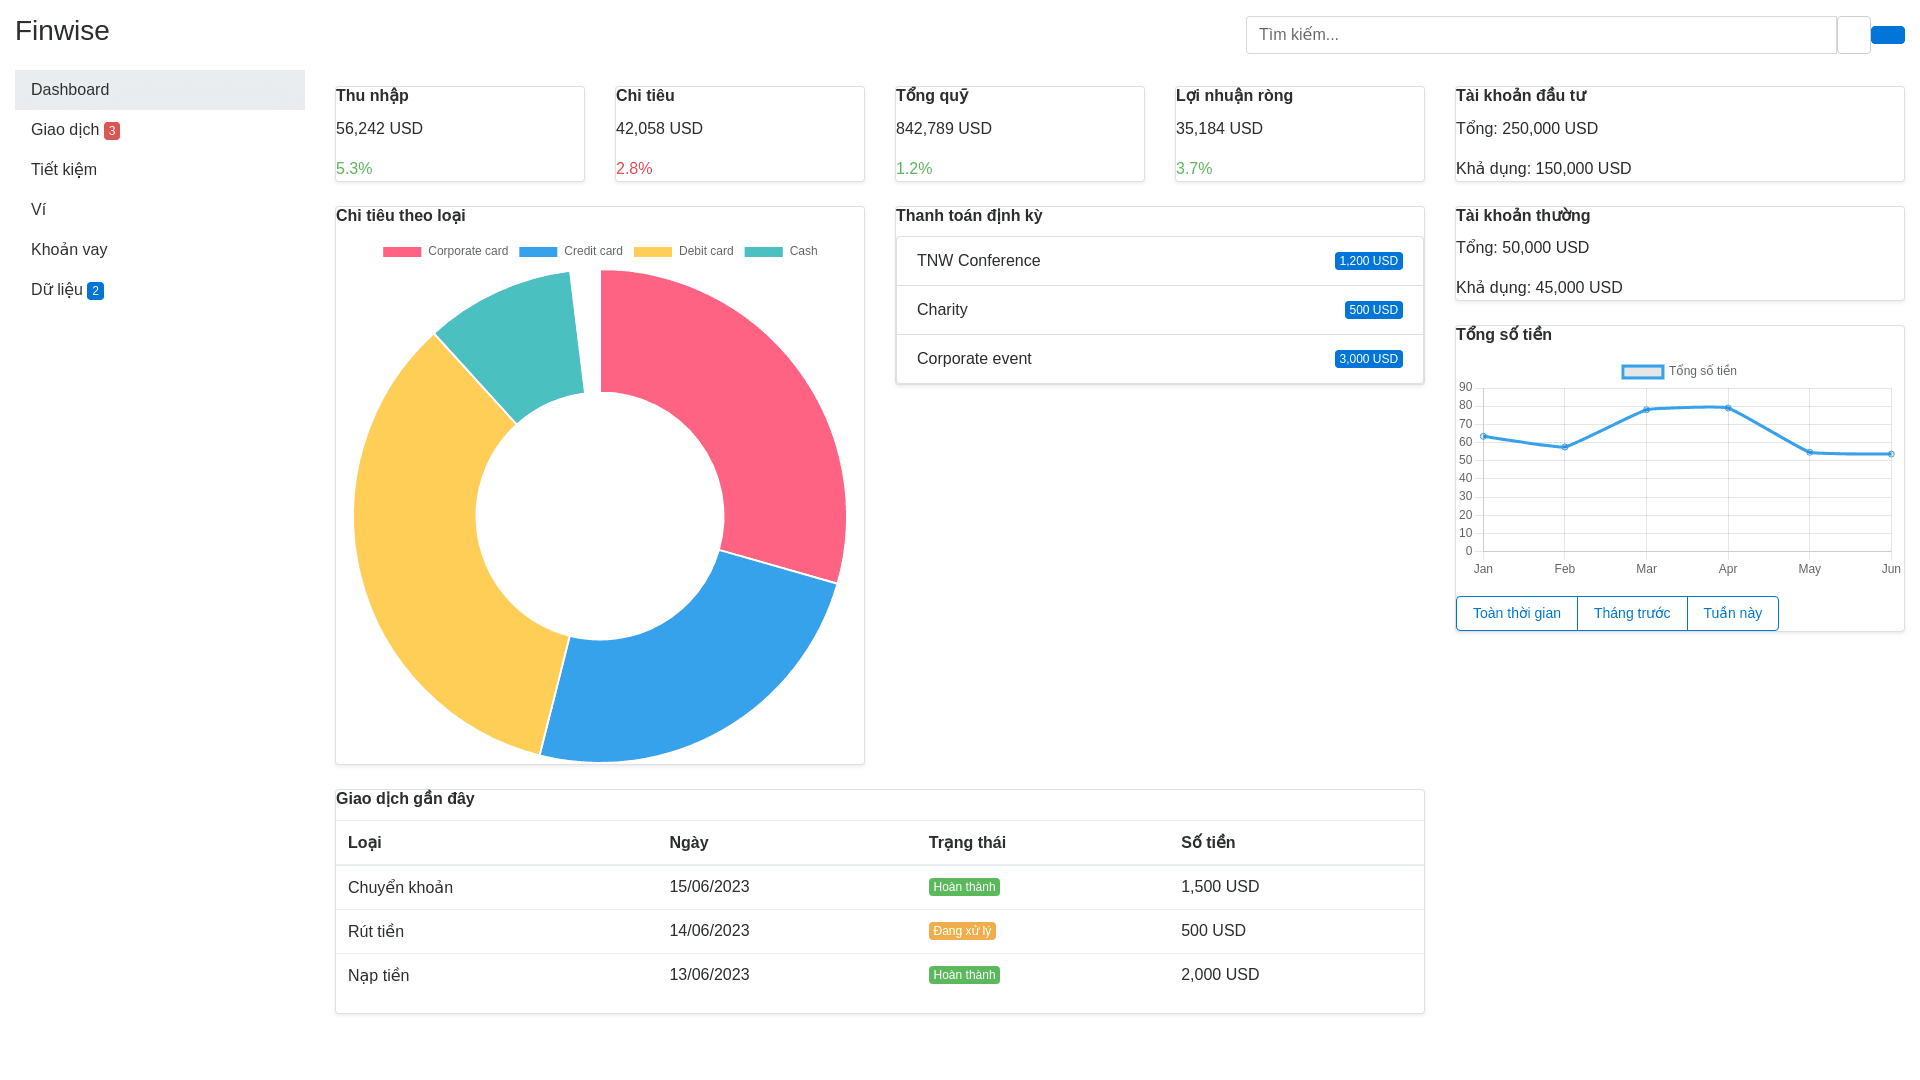Select Toàn thời gian time range
The image size is (1920, 1080).
tap(1516, 613)
